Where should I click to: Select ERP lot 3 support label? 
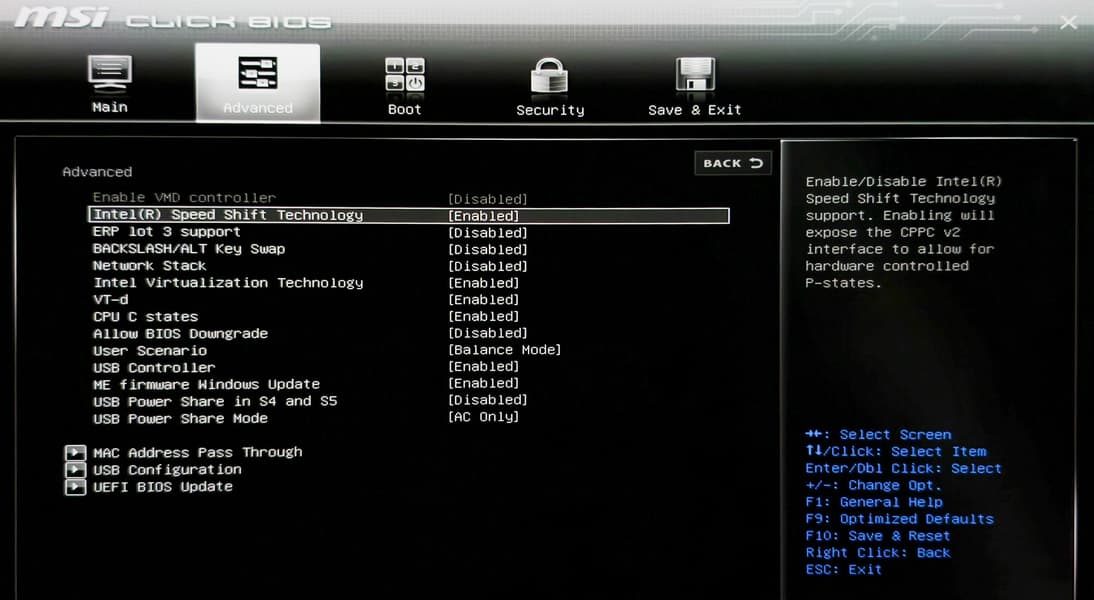click(167, 232)
